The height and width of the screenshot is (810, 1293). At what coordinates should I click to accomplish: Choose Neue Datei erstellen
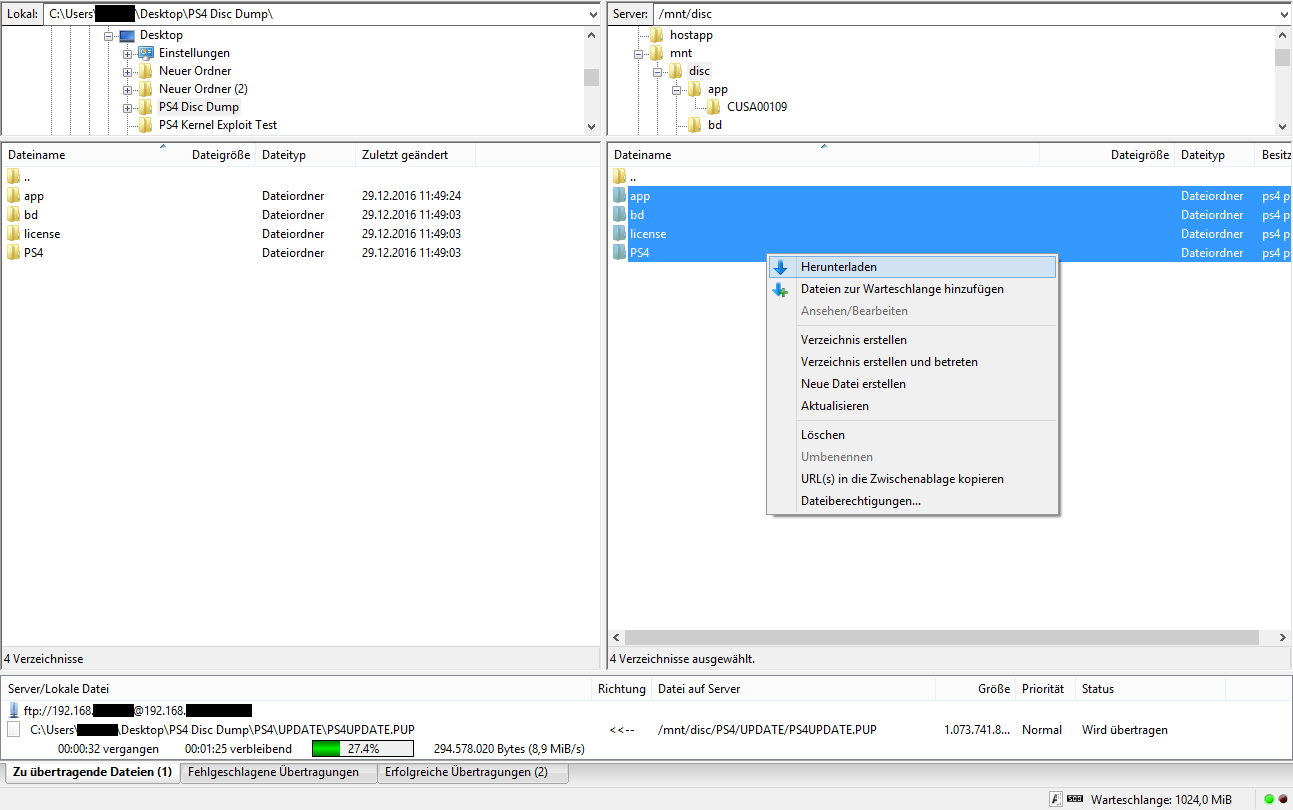912,384
